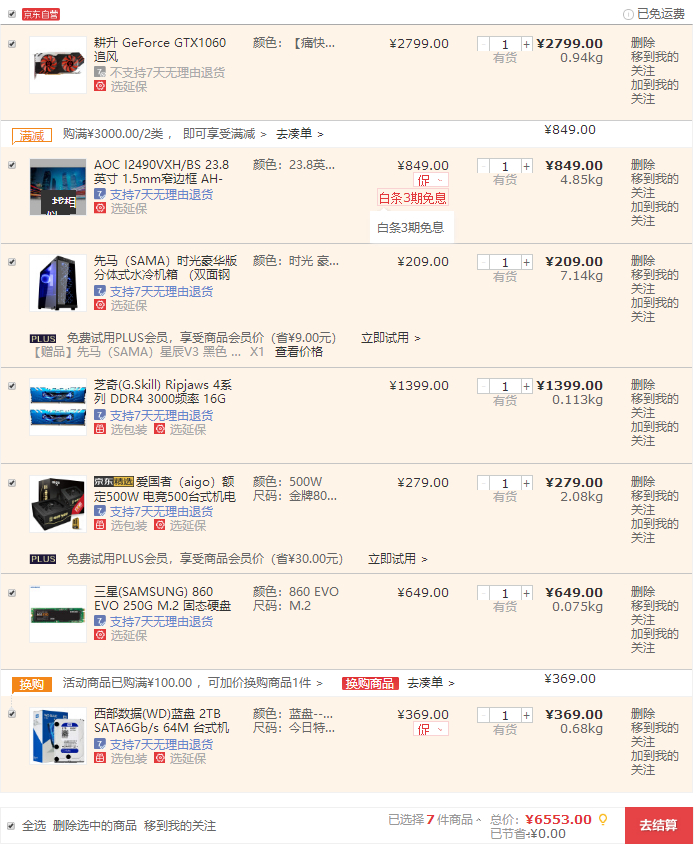Click 删除选中的商品 at bottom bar
Screen dimensions: 696x844
[95, 826]
